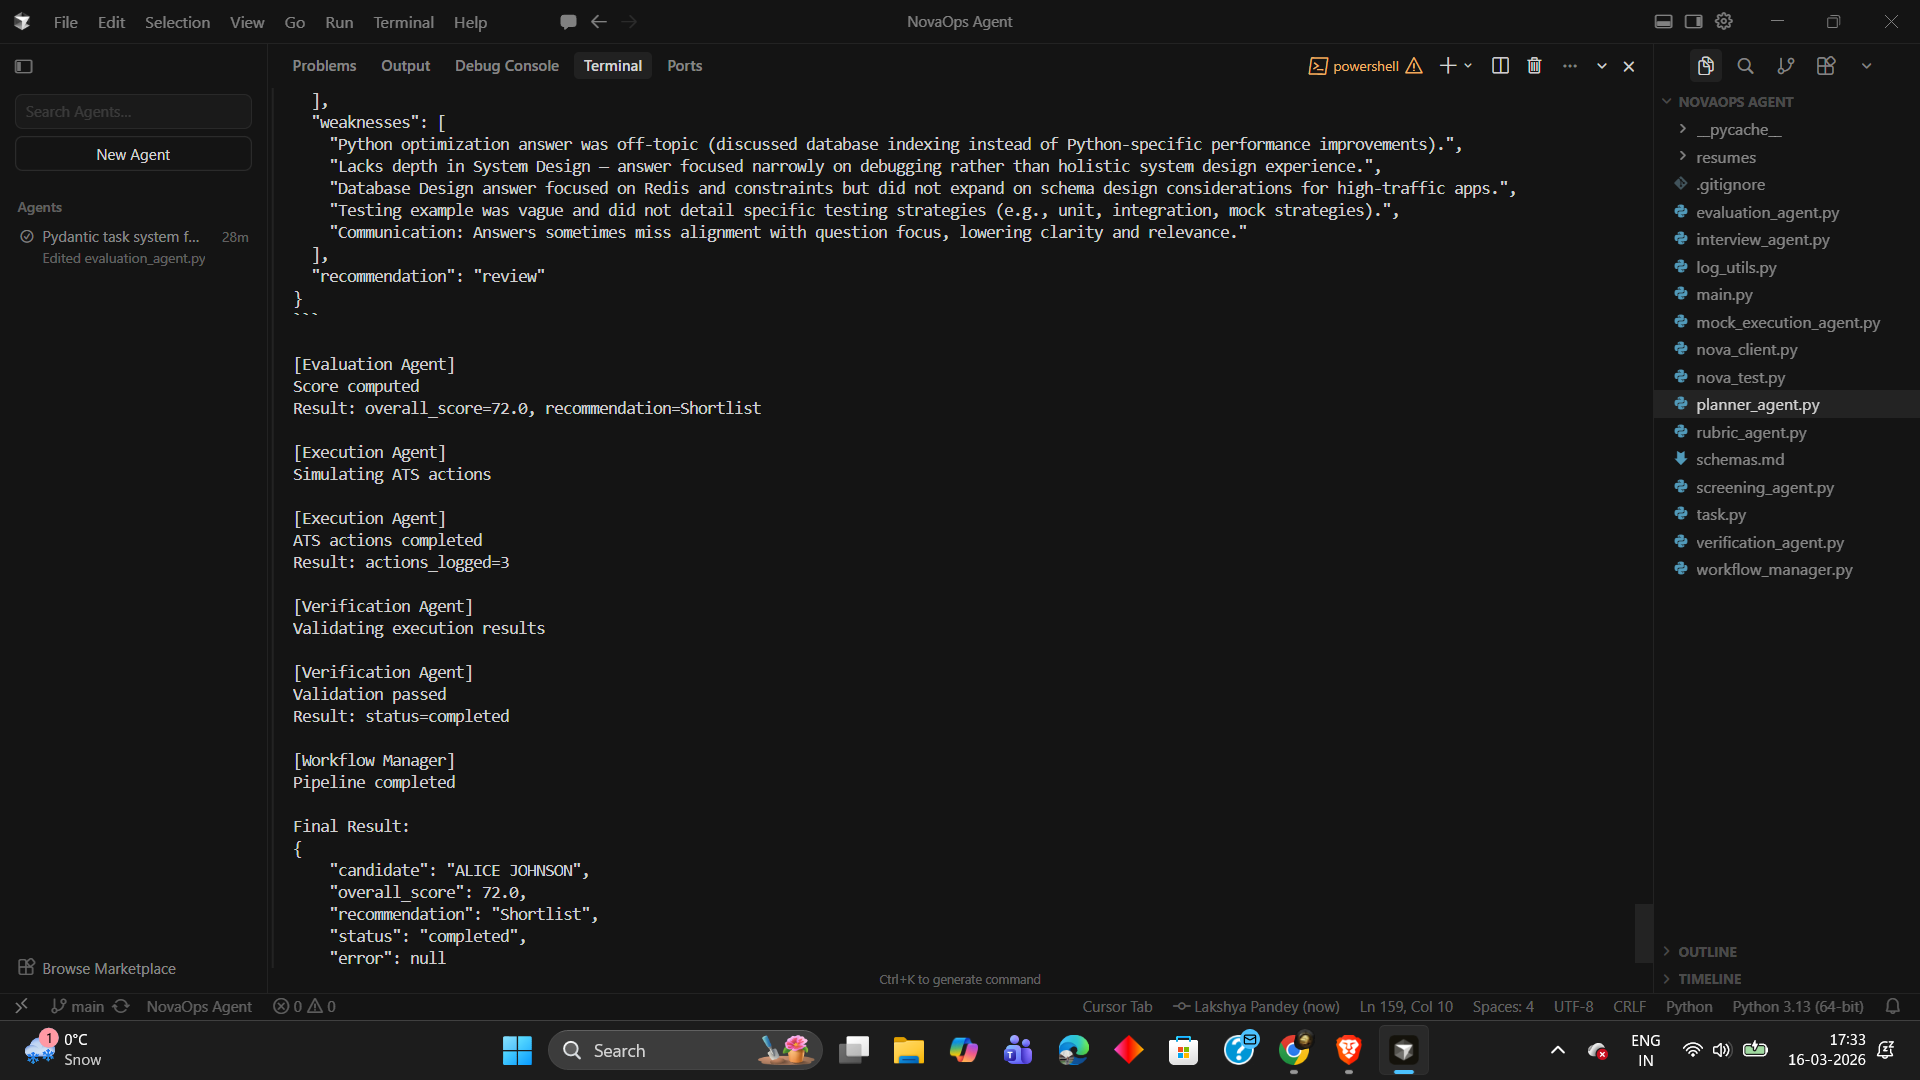Kill terminal using the trash icon
Screen dimensions: 1920x1080
(x=1534, y=66)
